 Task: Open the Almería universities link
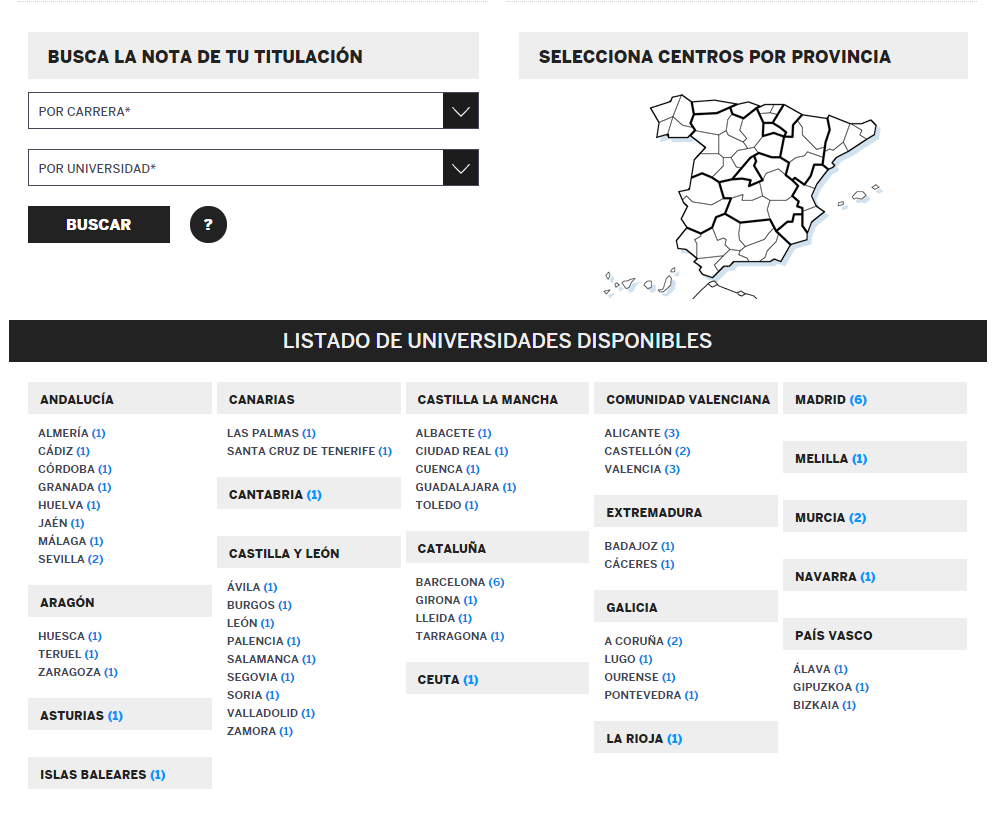point(71,433)
